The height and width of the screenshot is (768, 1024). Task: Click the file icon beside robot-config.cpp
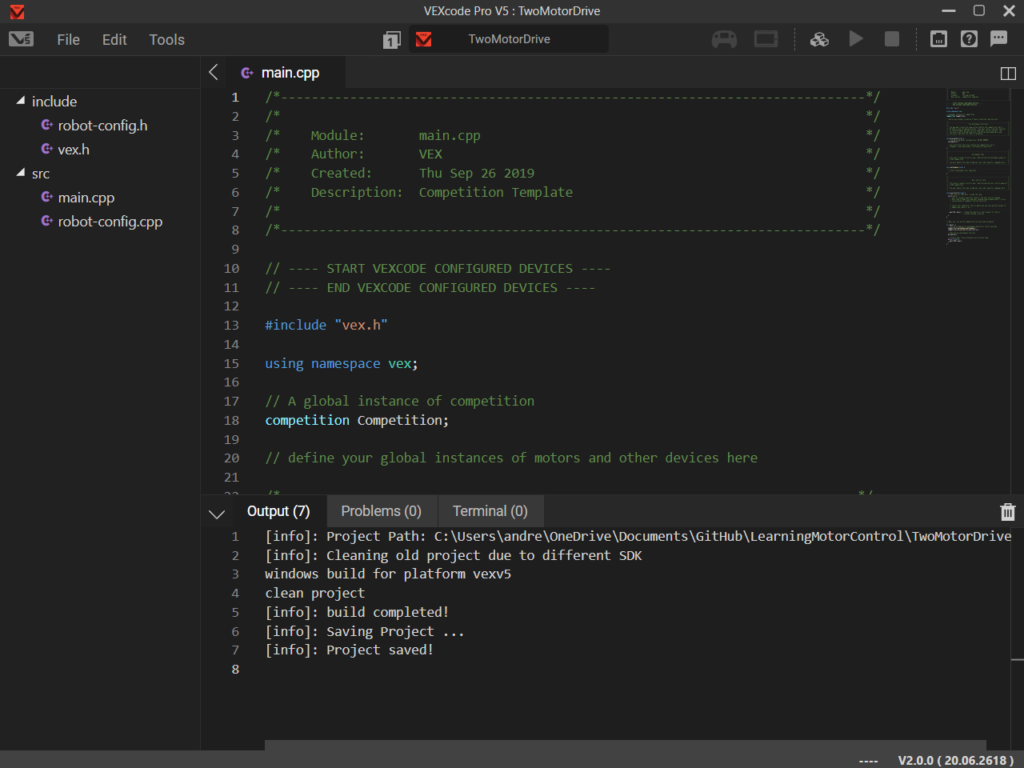point(46,221)
